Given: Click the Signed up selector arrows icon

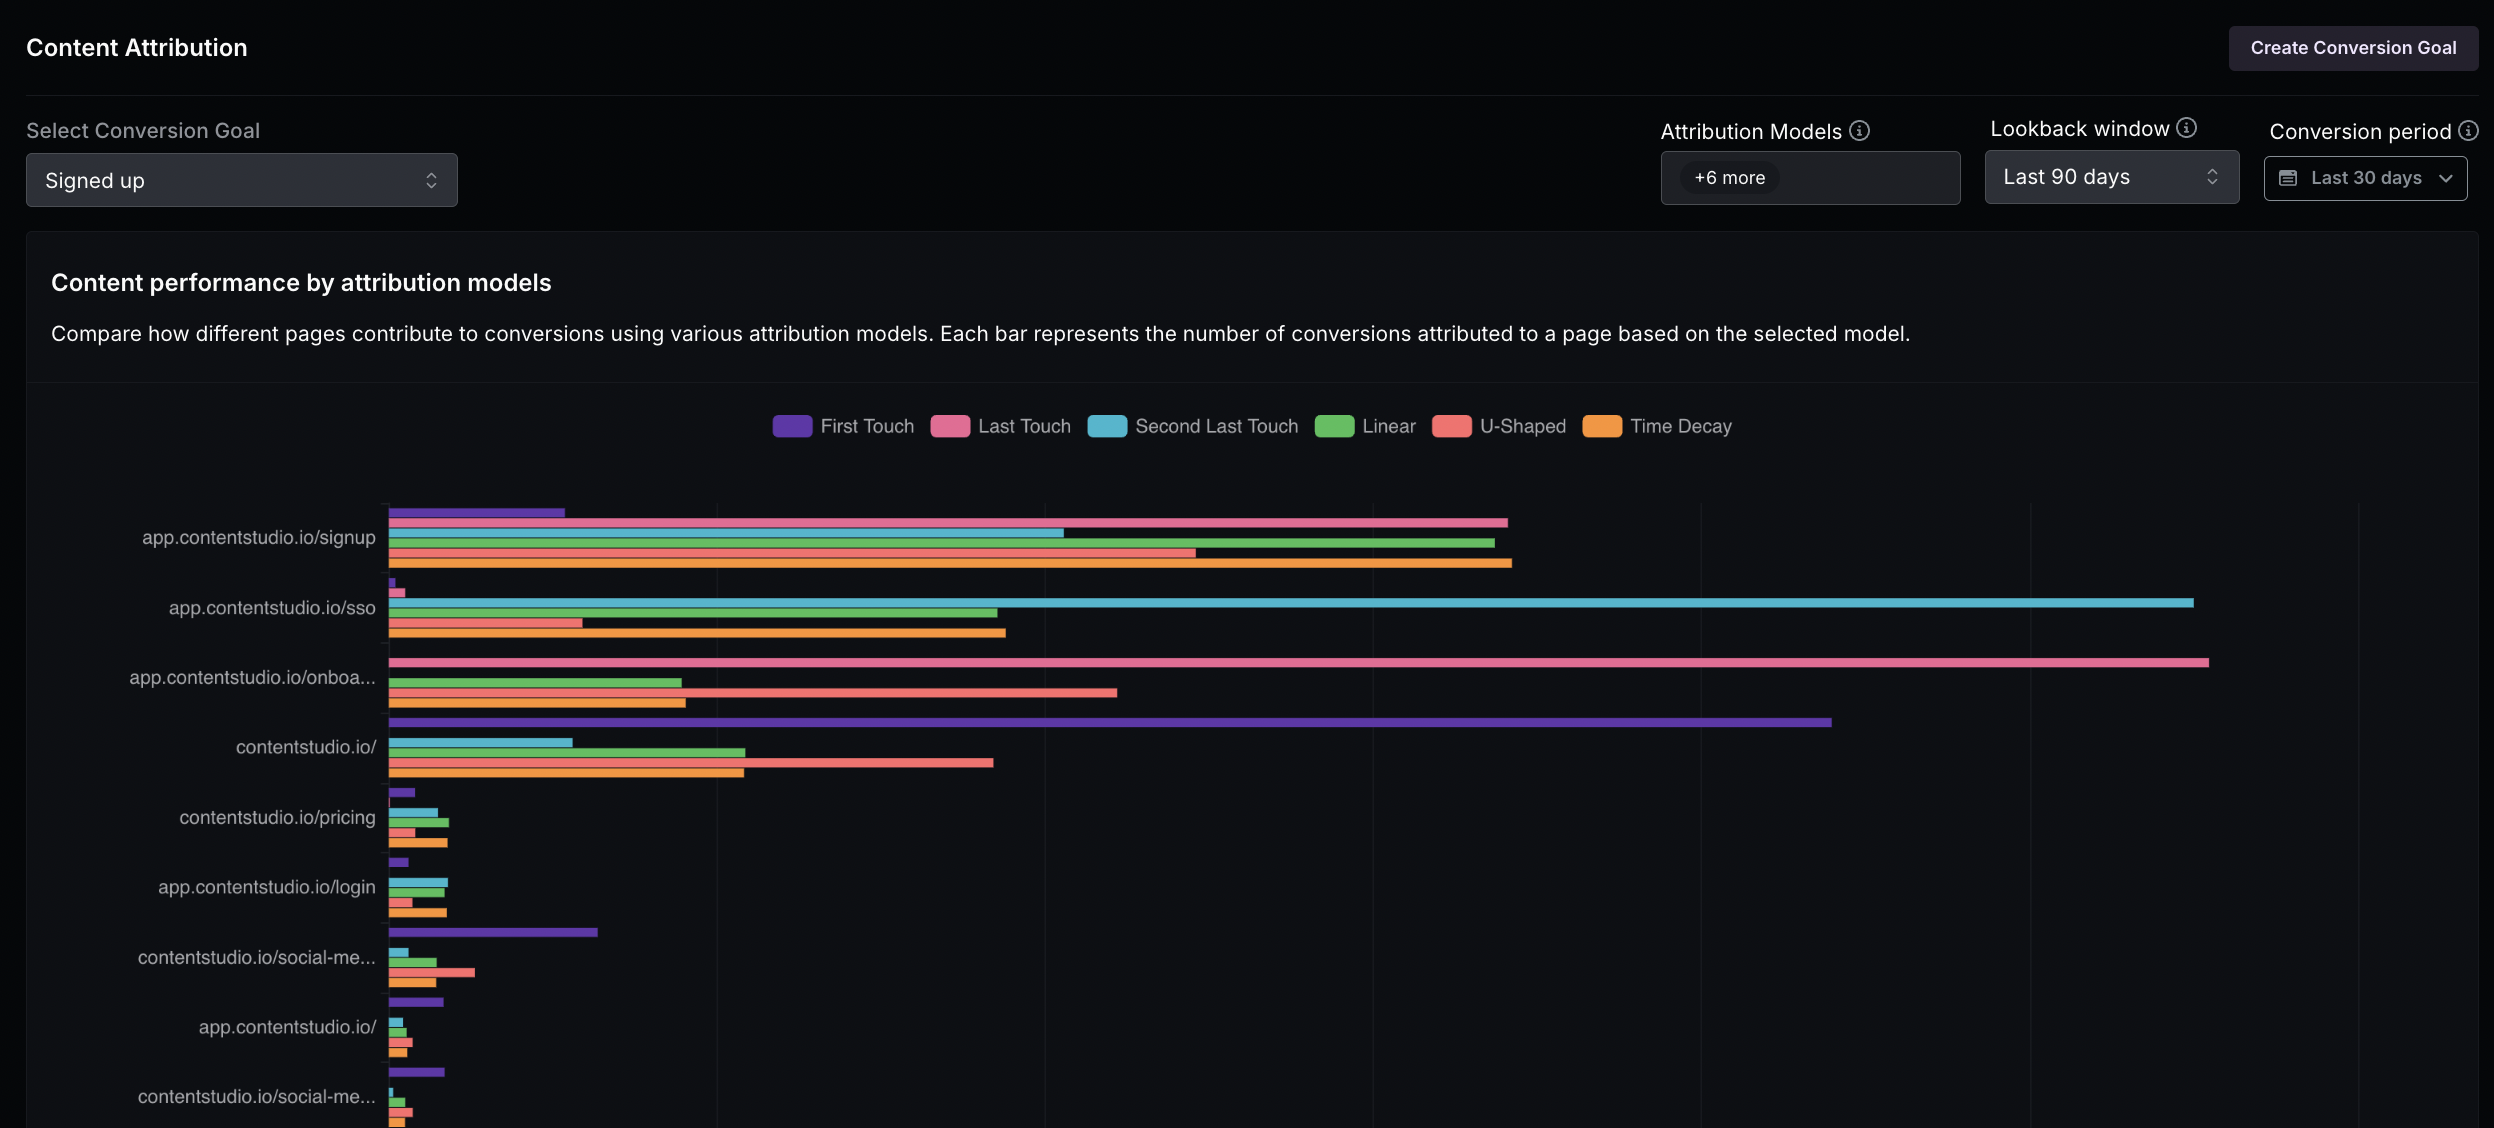Looking at the screenshot, I should [x=431, y=180].
